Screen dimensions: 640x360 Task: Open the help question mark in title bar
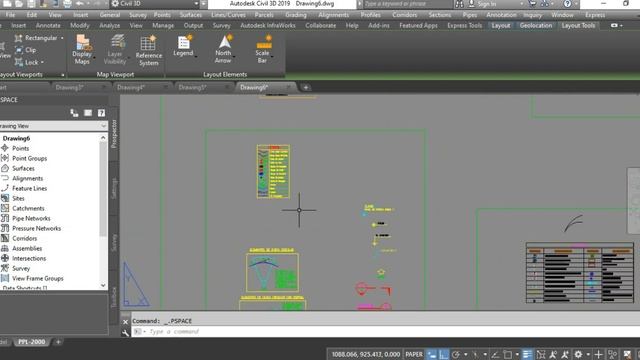point(567,4)
